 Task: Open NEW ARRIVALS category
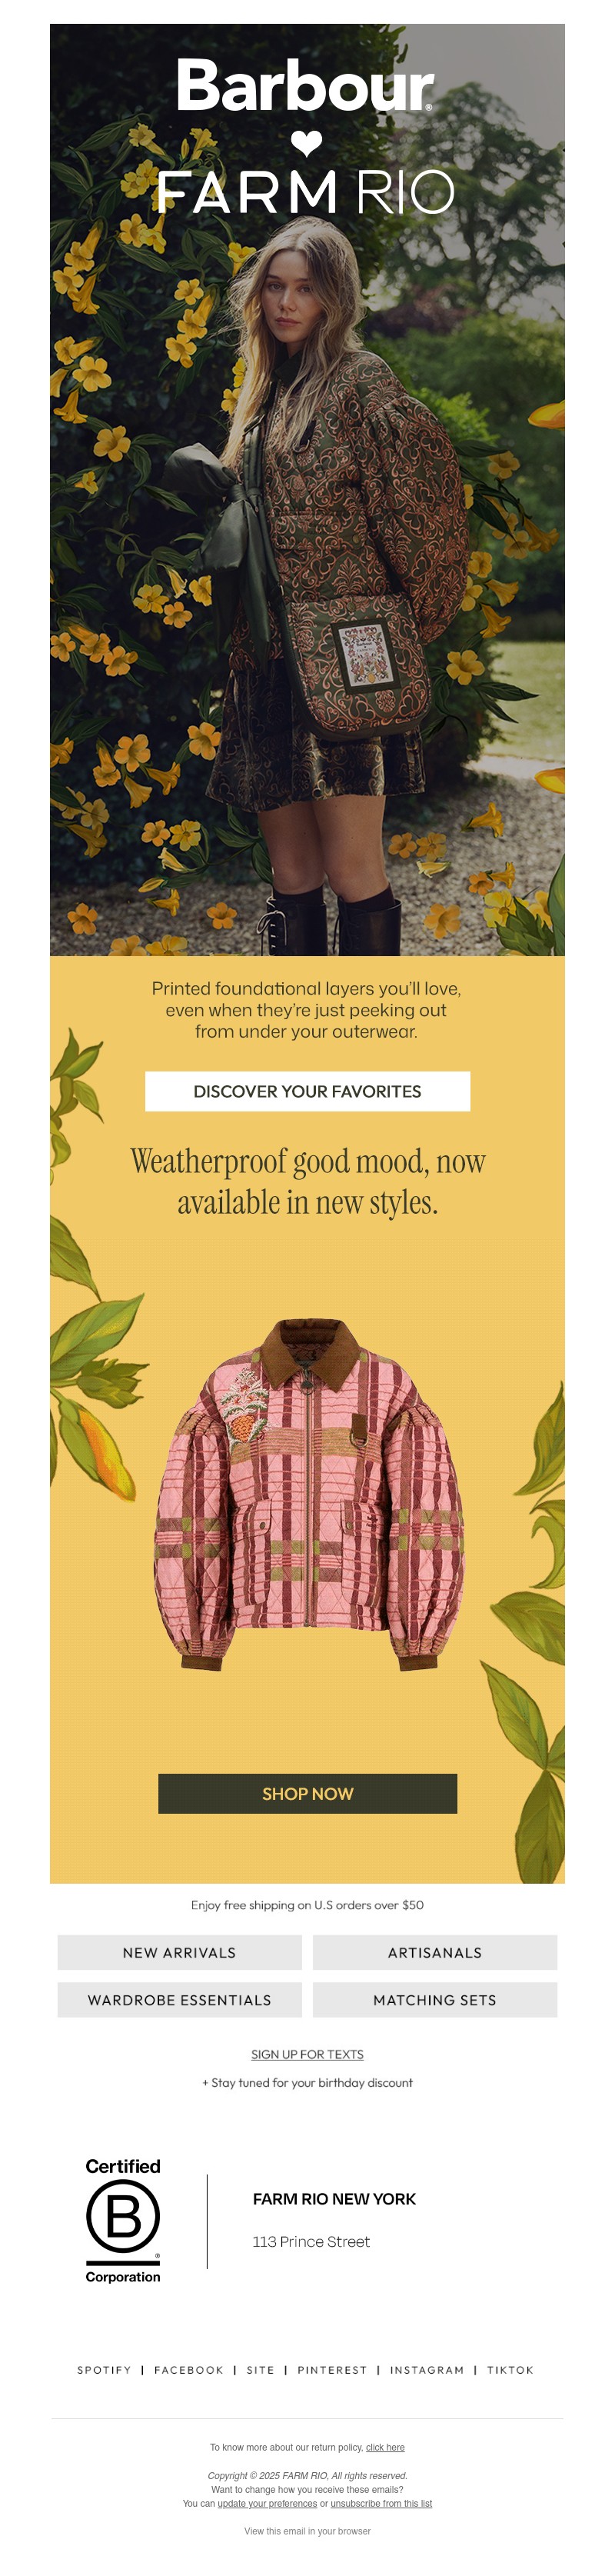179,1952
